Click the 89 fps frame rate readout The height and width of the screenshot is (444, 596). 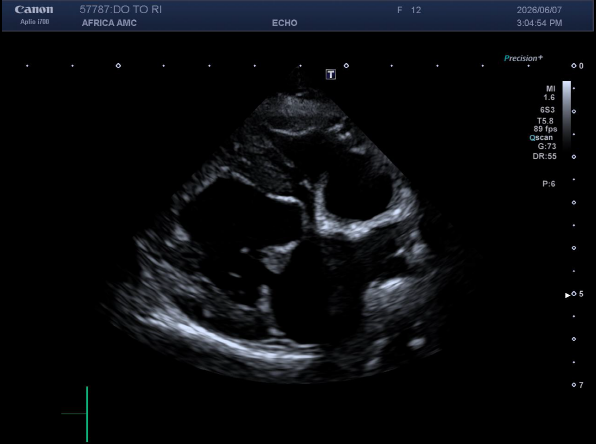[x=545, y=129]
